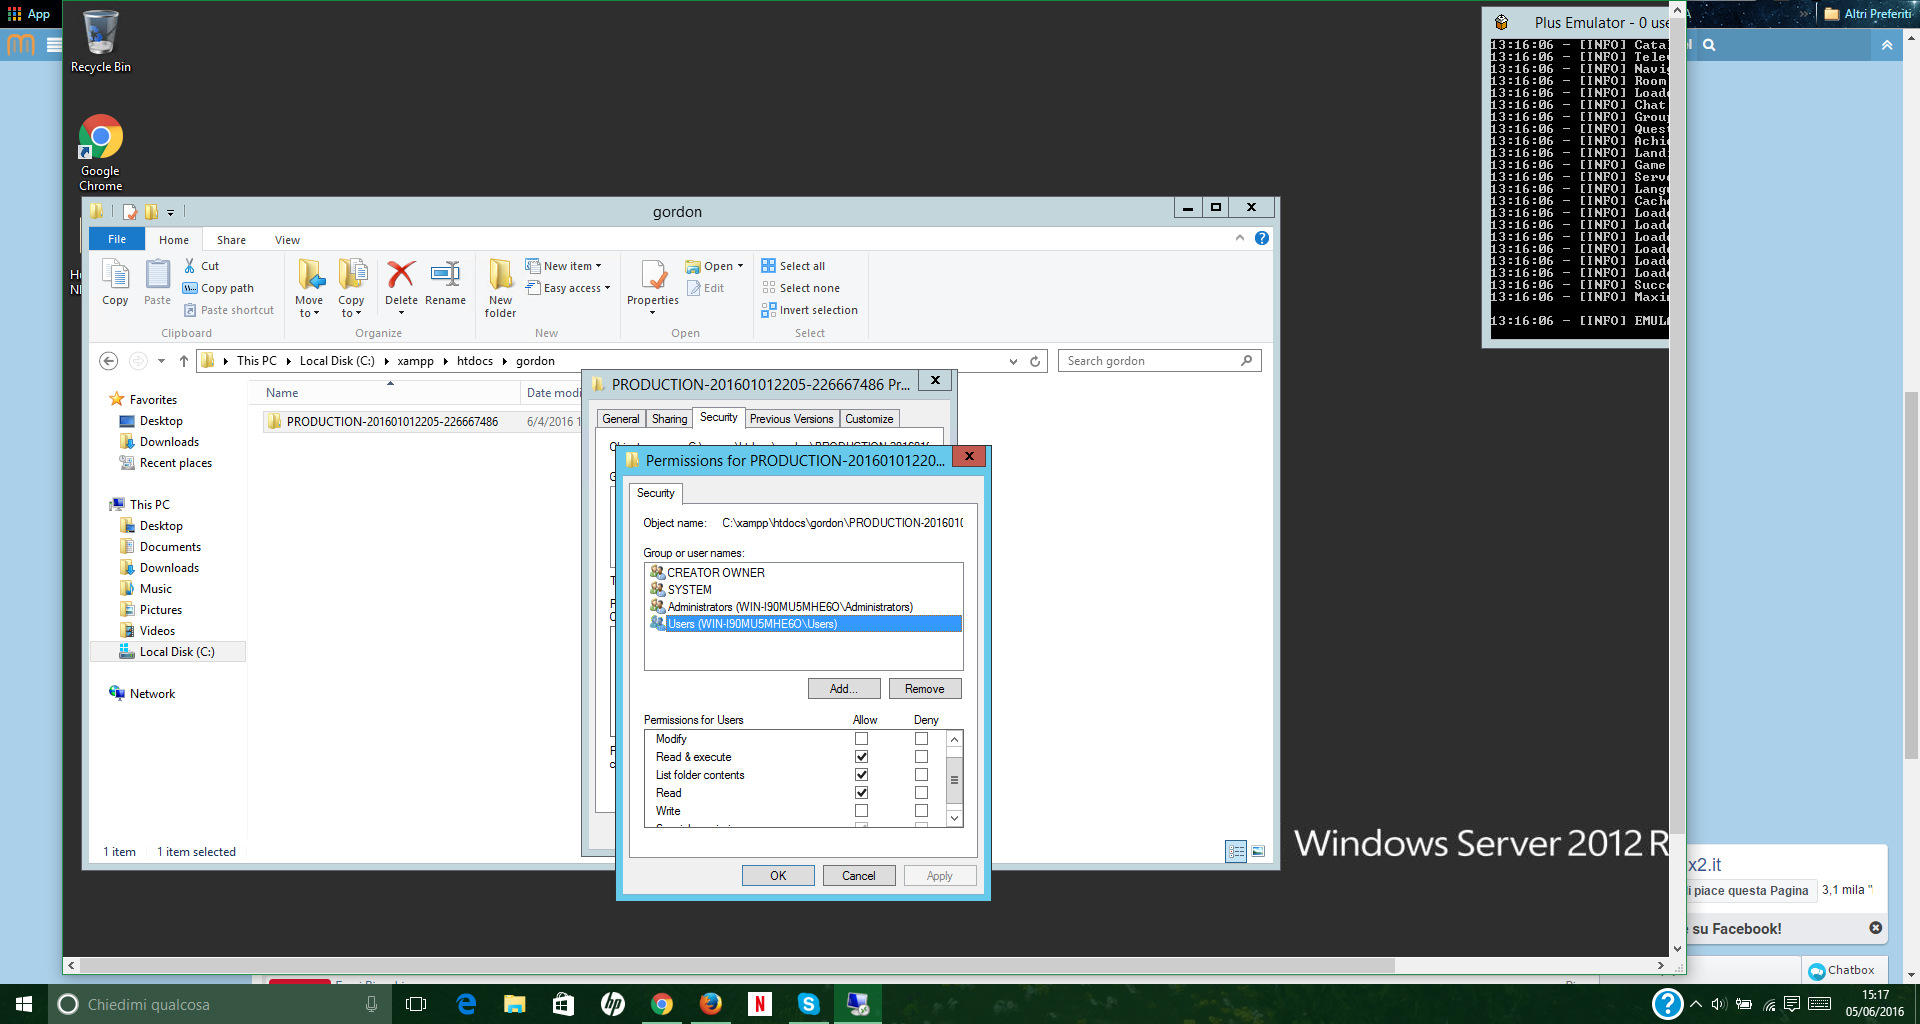Tick the Allow checkbox for Write
1920x1024 pixels.
[x=861, y=811]
